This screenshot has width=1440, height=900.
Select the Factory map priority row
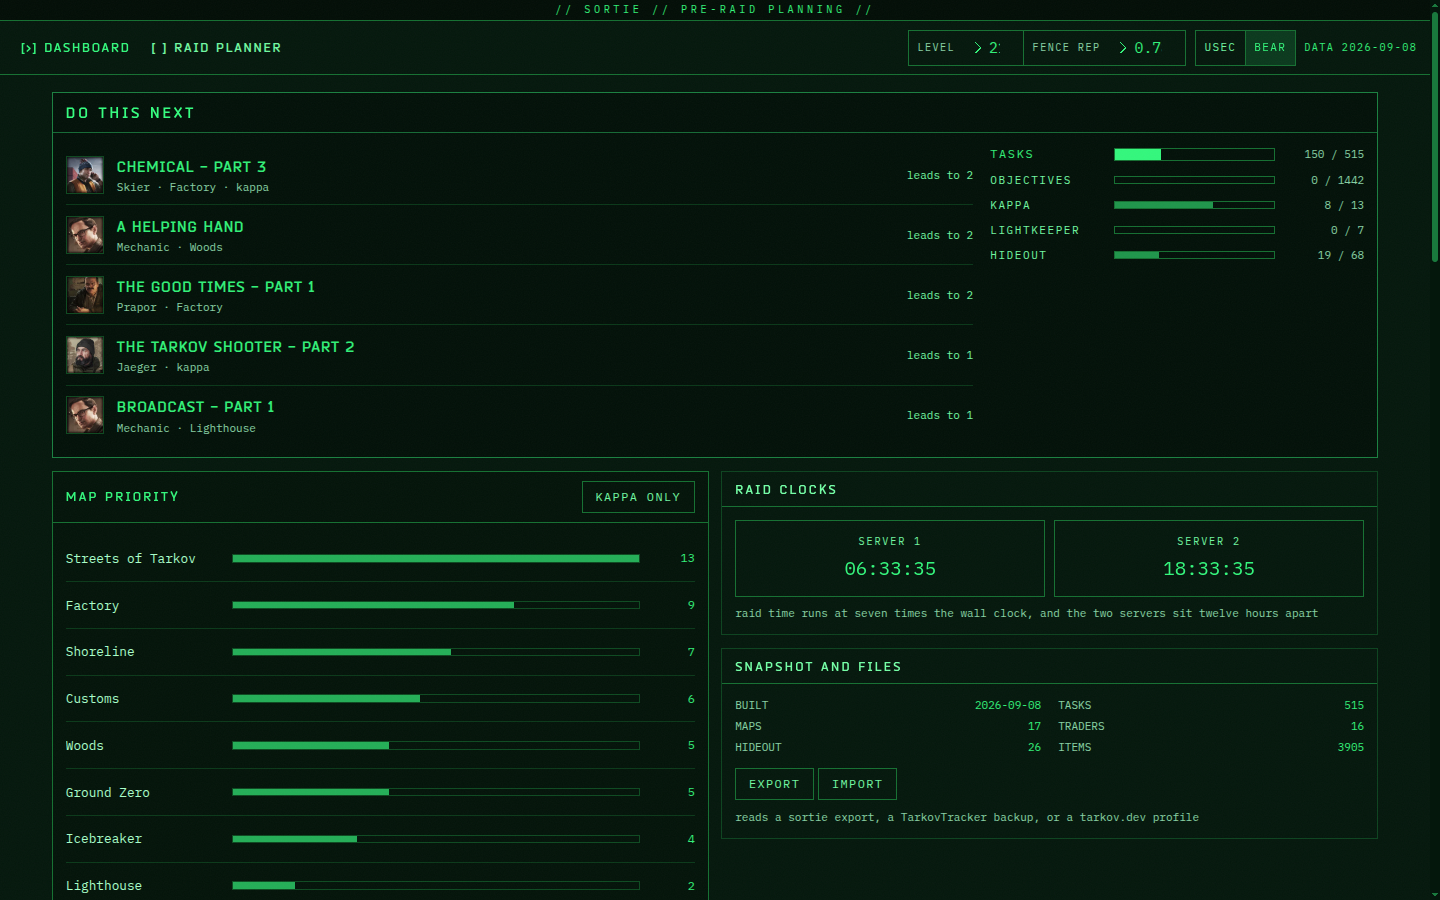[380, 605]
